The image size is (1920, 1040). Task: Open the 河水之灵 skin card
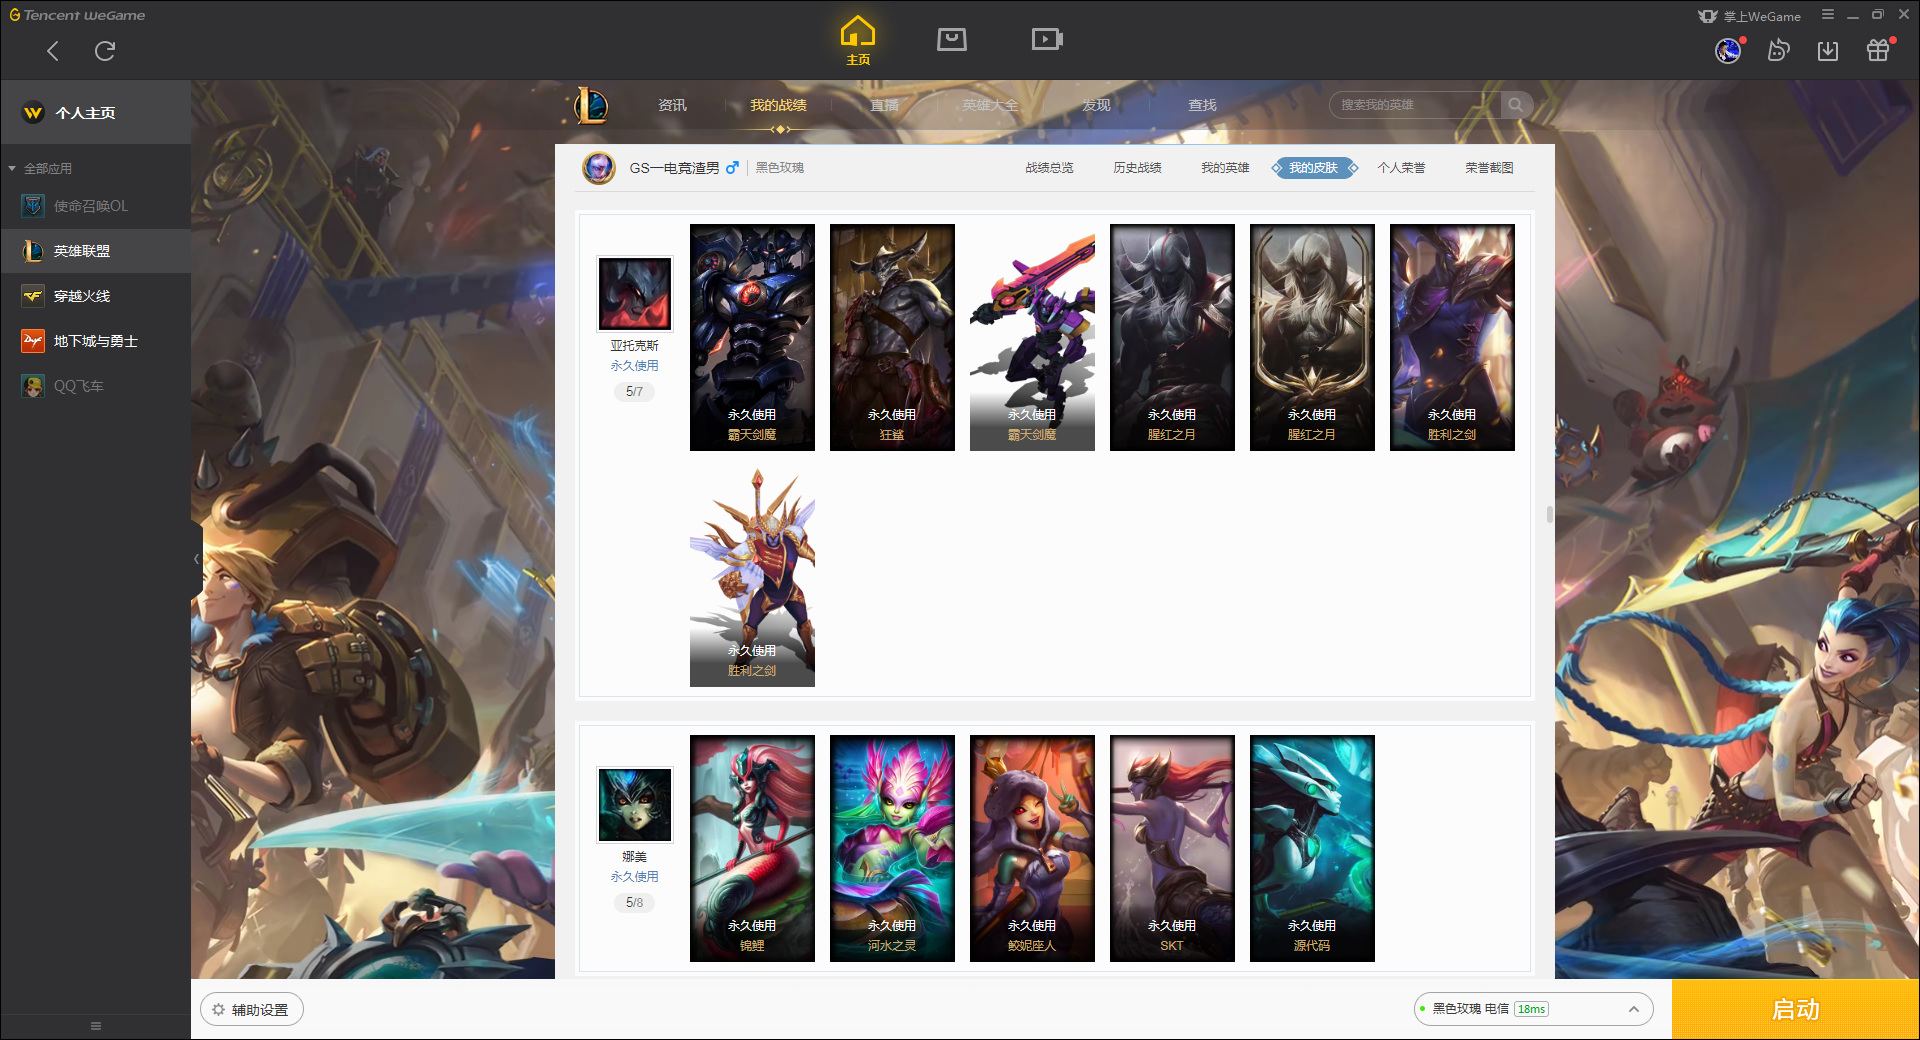(x=892, y=849)
